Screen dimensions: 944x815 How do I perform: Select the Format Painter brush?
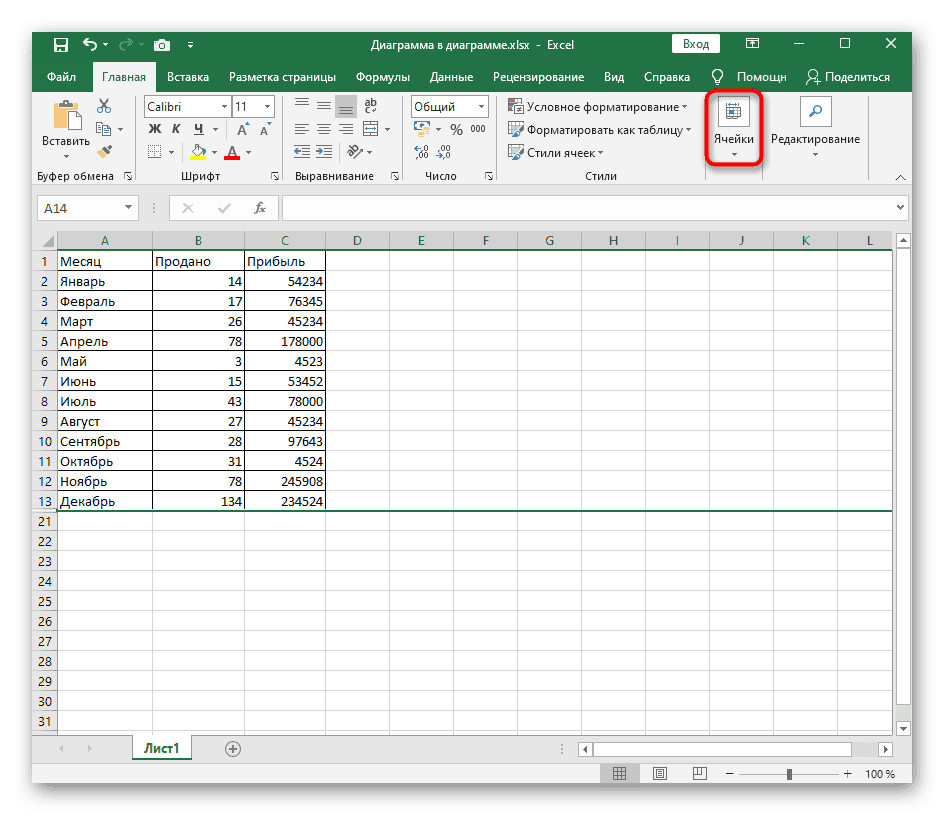[104, 151]
